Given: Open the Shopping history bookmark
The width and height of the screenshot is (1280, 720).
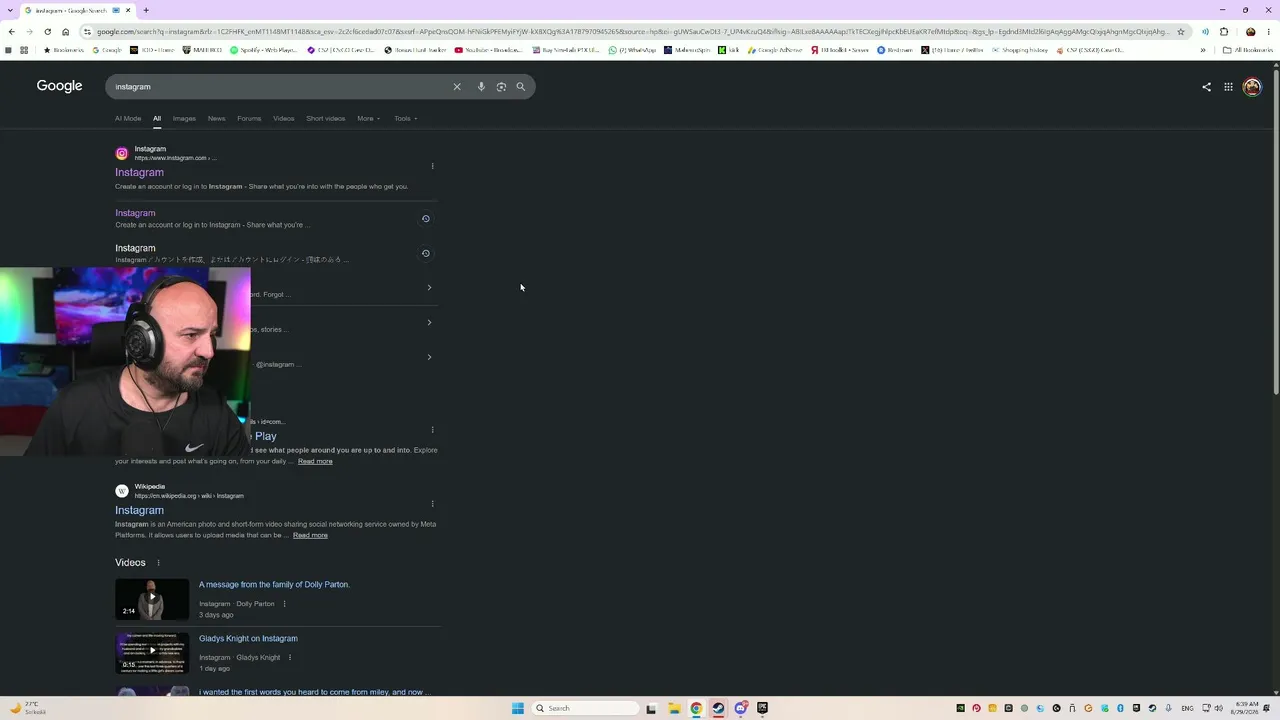Looking at the screenshot, I should point(1020,50).
